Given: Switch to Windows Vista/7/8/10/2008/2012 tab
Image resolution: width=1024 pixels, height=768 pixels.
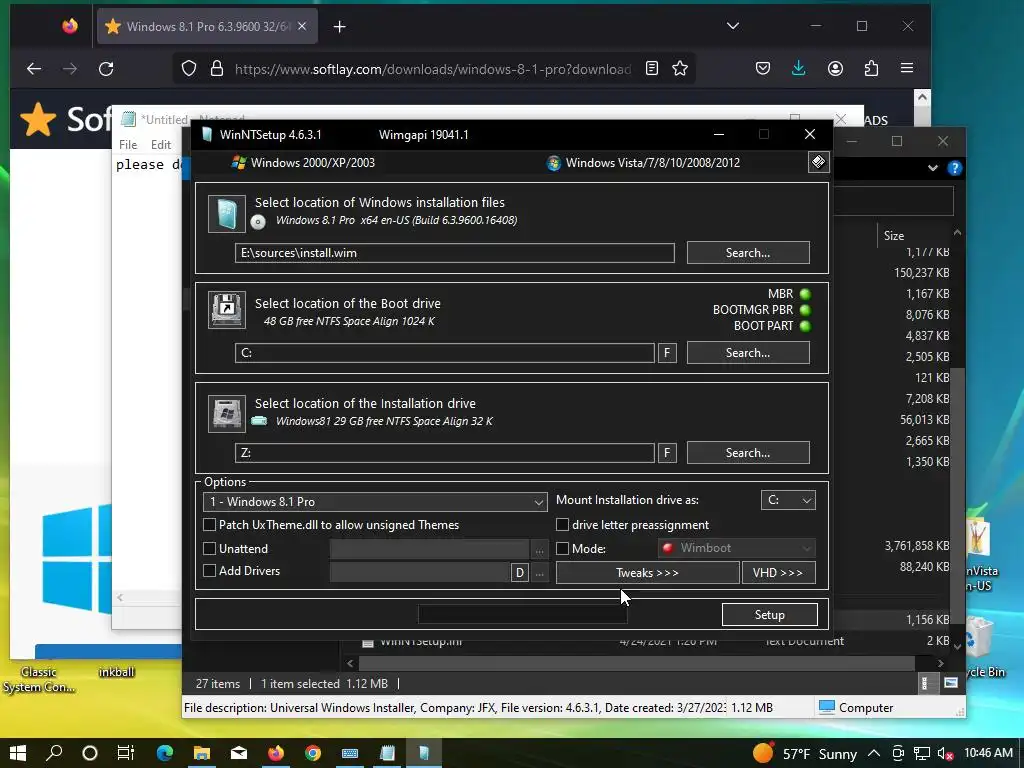Looking at the screenshot, I should (x=644, y=163).
